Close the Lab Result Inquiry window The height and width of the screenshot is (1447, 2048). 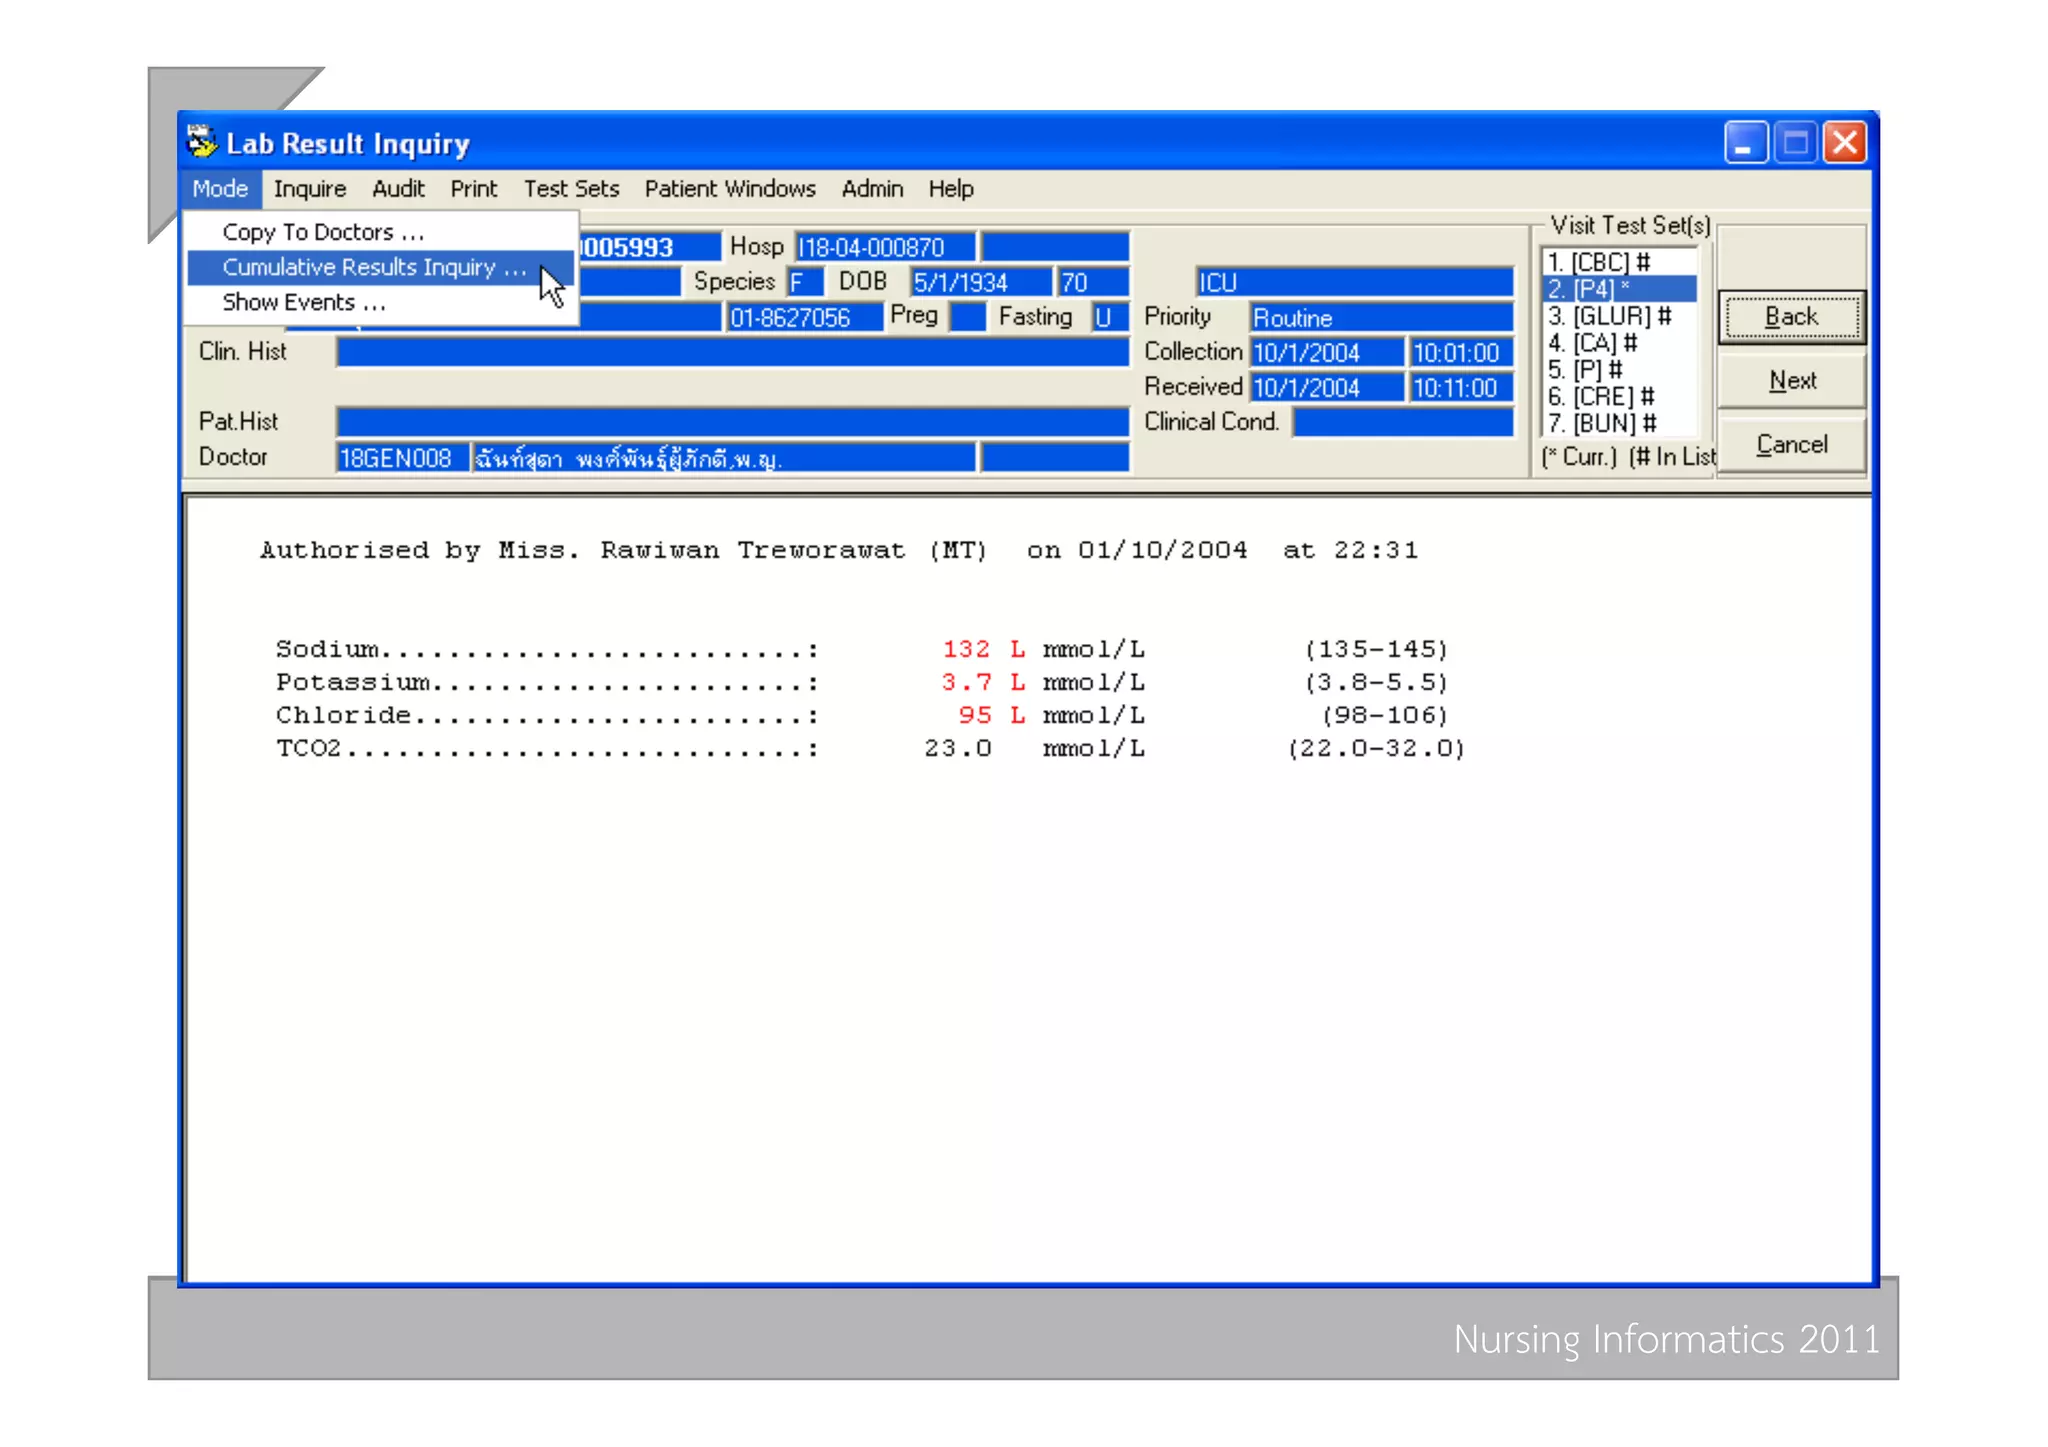click(x=1845, y=142)
